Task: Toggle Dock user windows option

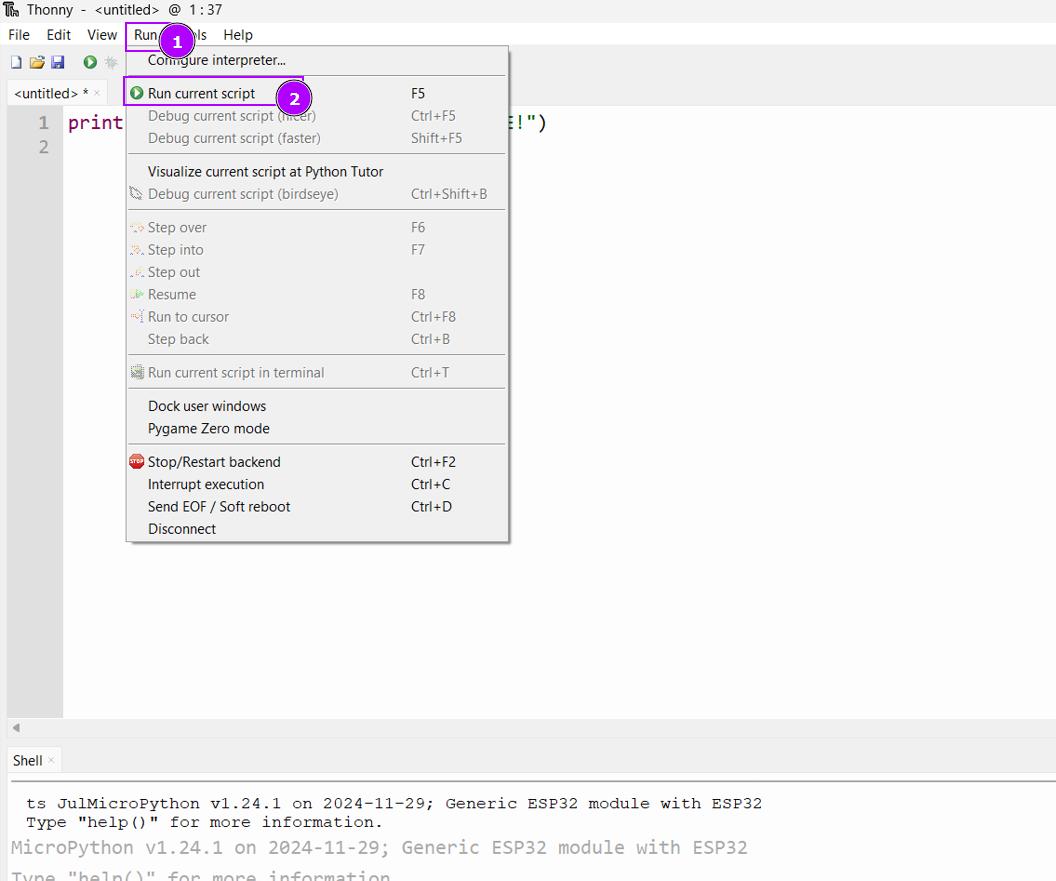Action: pyautogui.click(x=317, y=406)
